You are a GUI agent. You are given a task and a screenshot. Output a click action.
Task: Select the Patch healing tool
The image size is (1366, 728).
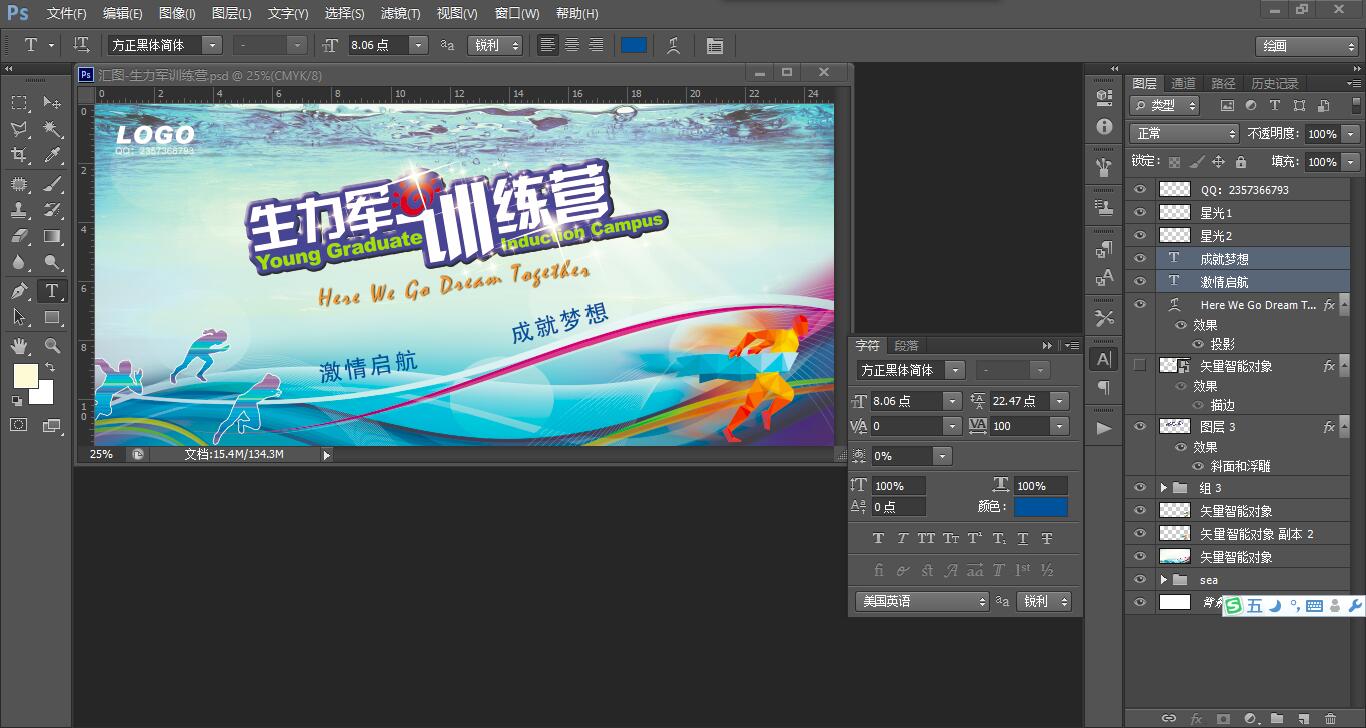pos(19,183)
